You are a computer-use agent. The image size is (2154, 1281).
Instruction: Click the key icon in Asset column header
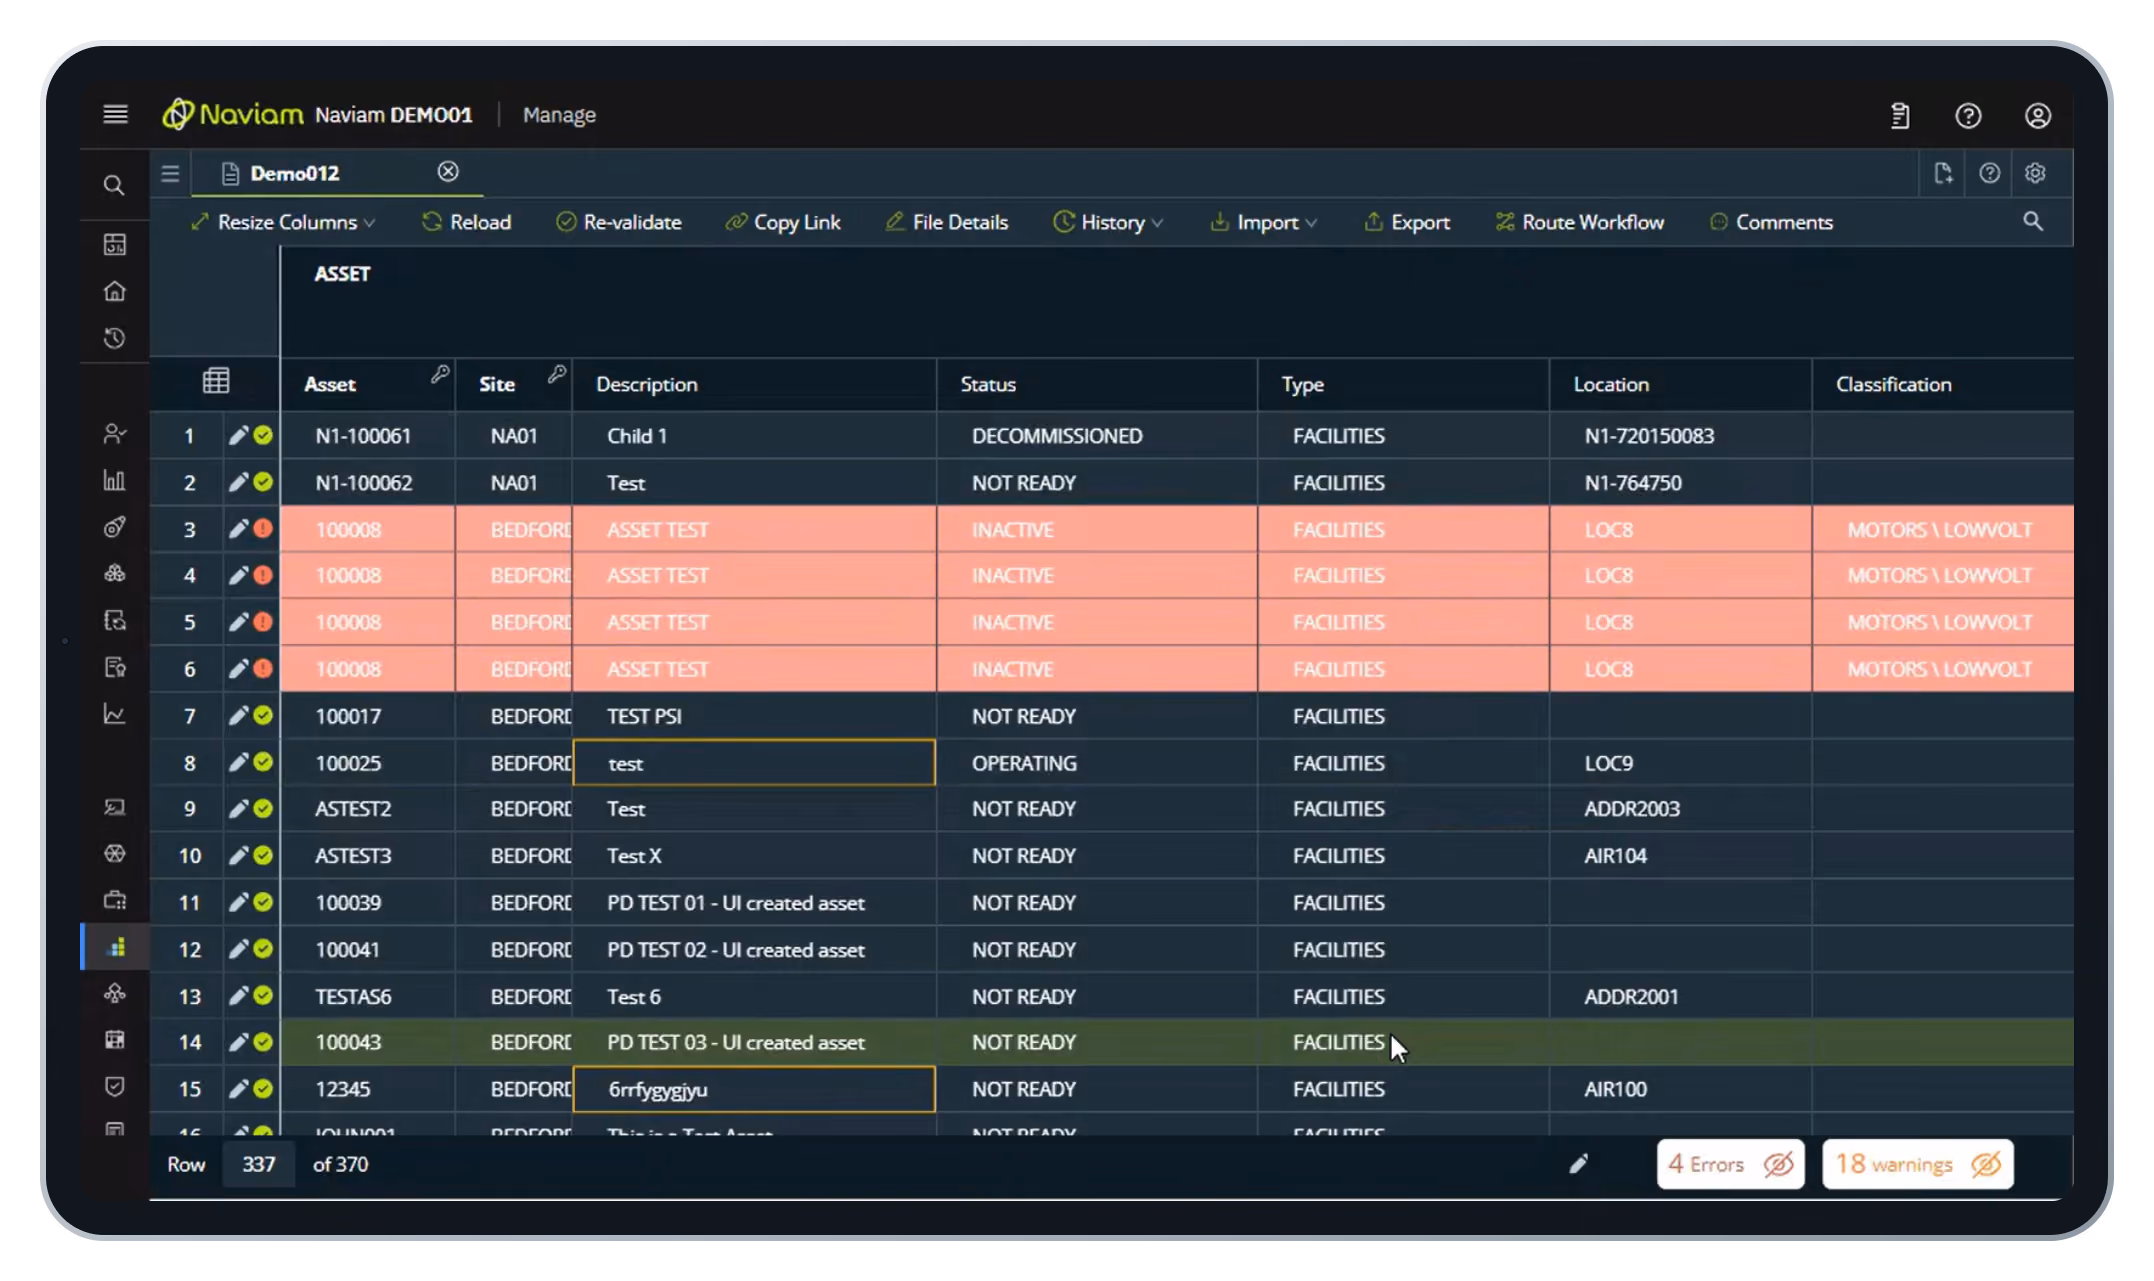(x=440, y=374)
